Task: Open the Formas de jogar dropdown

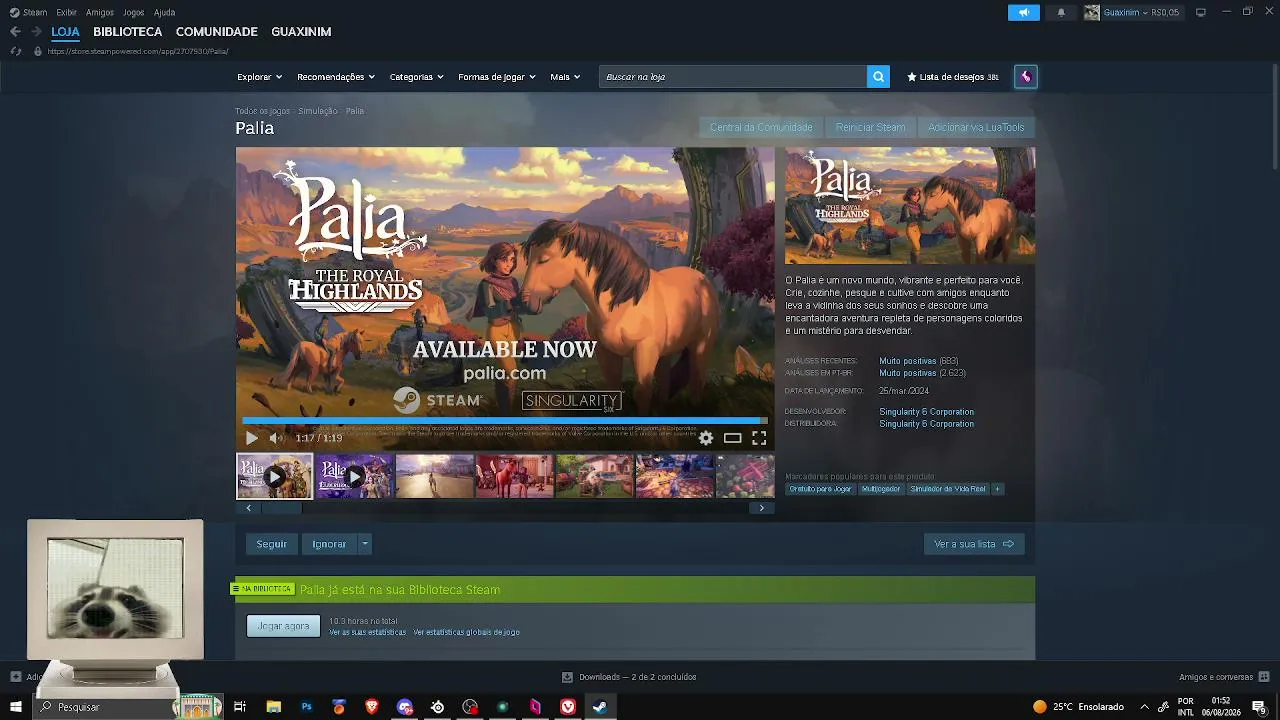Action: tap(497, 77)
